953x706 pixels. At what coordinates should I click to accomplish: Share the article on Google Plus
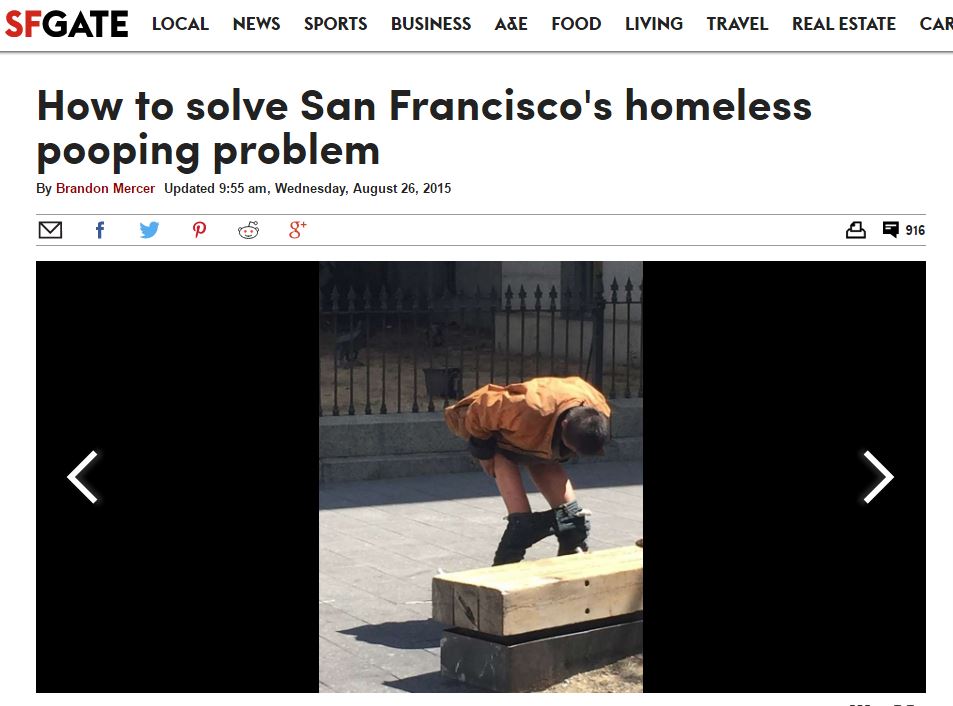[297, 230]
